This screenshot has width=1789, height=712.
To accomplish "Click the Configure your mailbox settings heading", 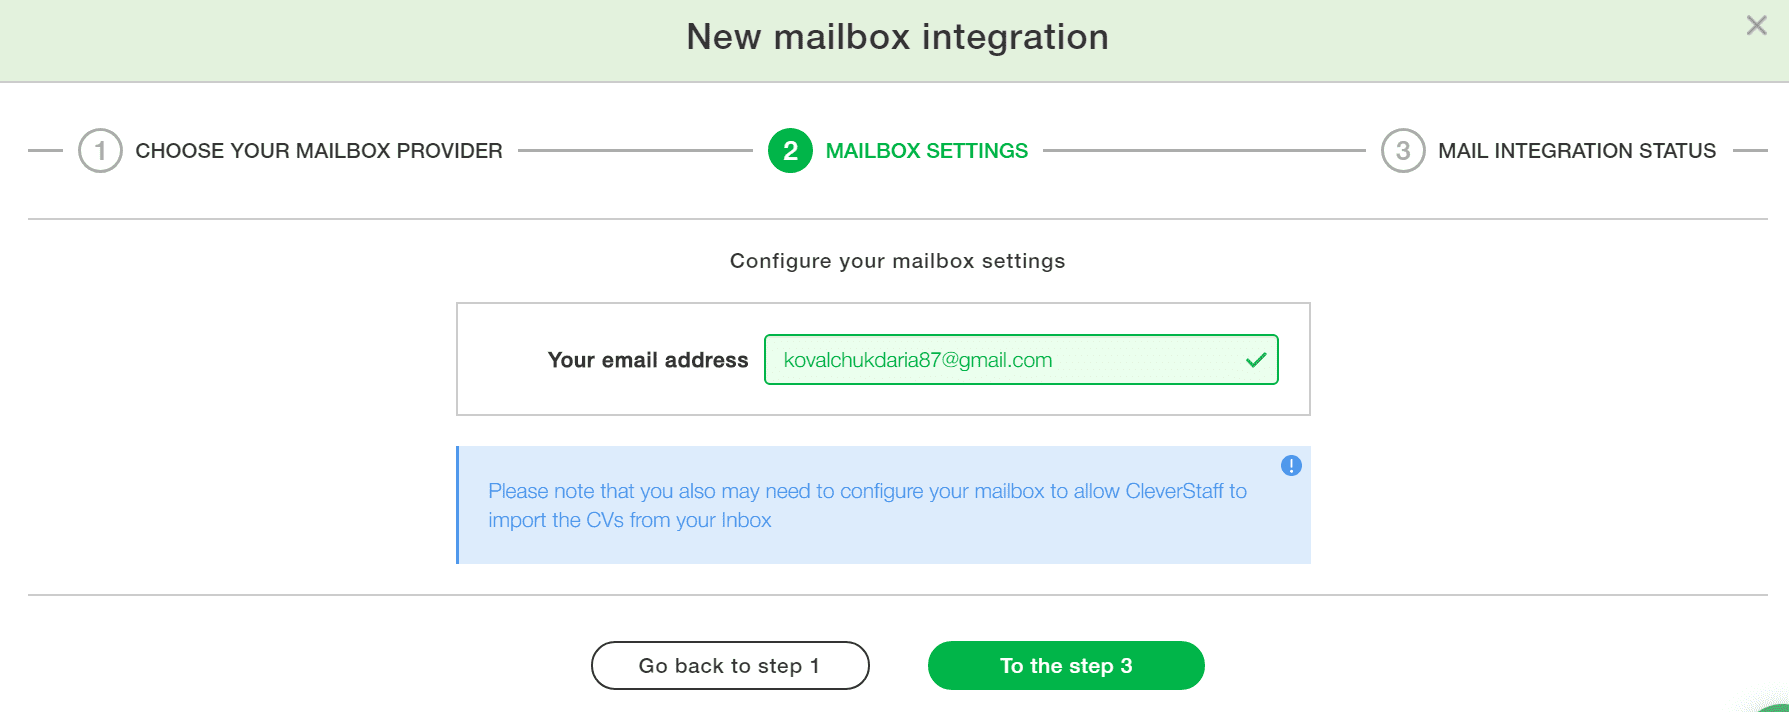I will (x=897, y=261).
